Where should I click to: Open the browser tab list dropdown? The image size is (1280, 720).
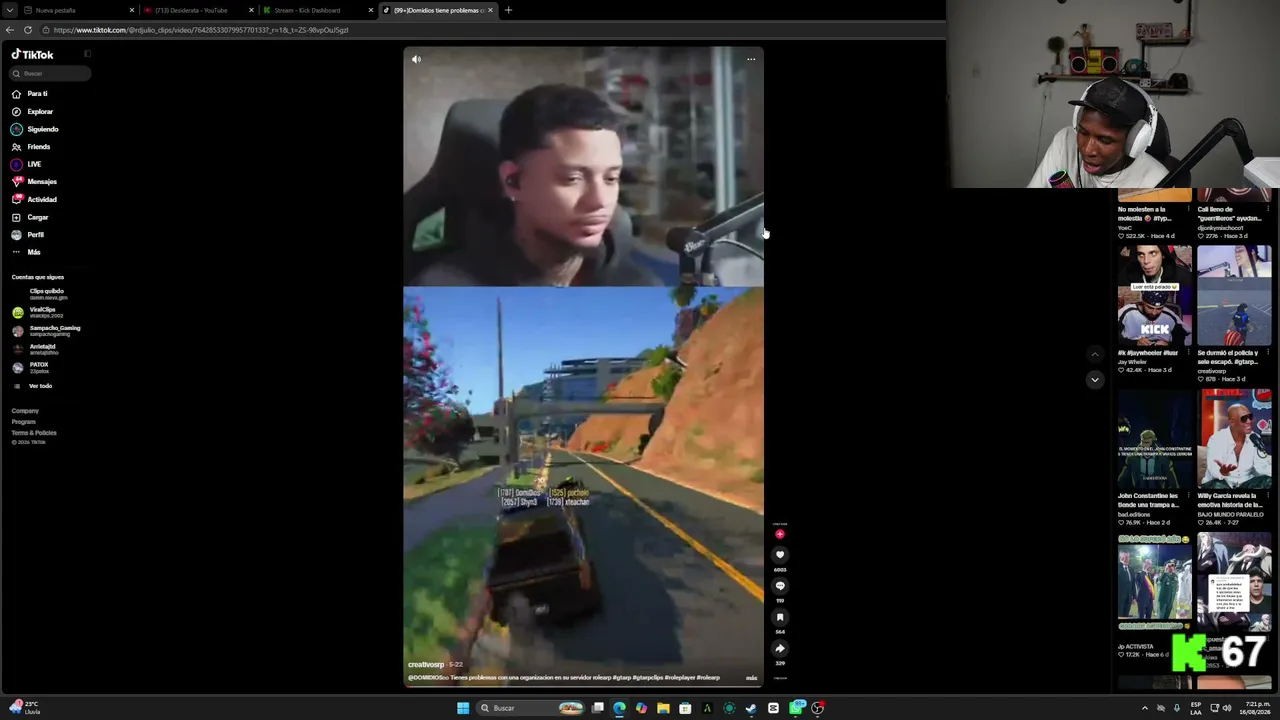click(x=9, y=10)
